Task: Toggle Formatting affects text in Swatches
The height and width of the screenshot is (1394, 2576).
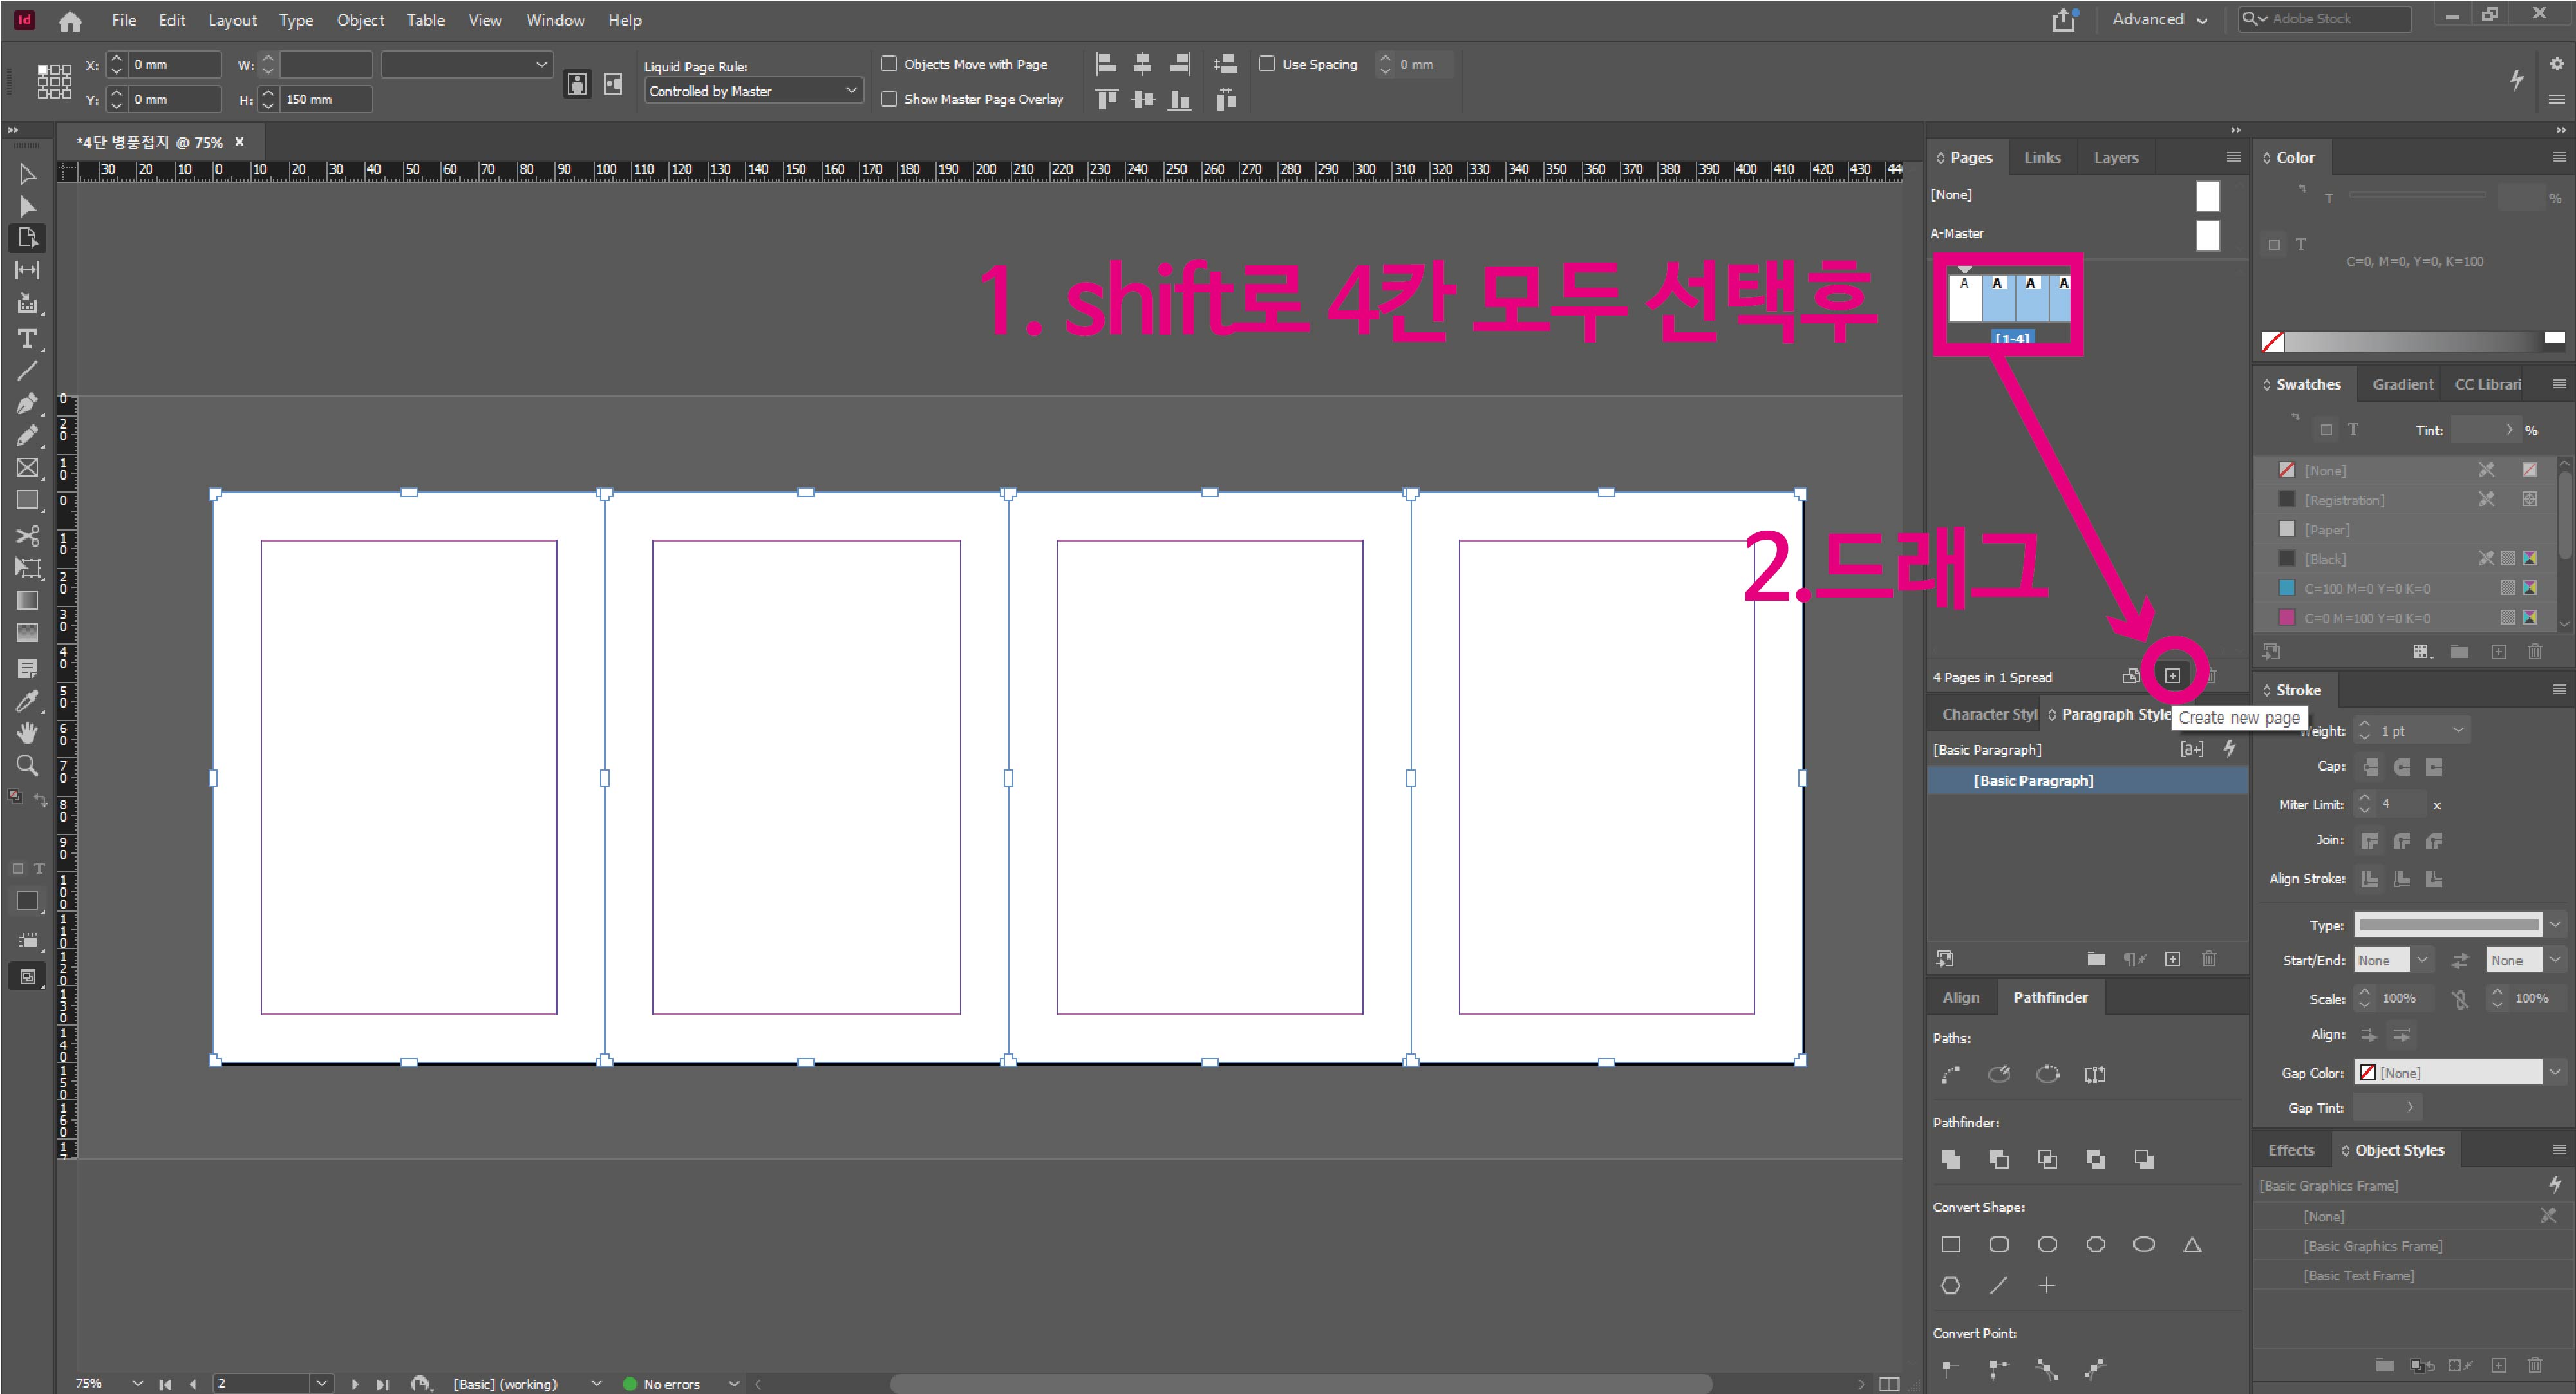Action: point(2353,430)
